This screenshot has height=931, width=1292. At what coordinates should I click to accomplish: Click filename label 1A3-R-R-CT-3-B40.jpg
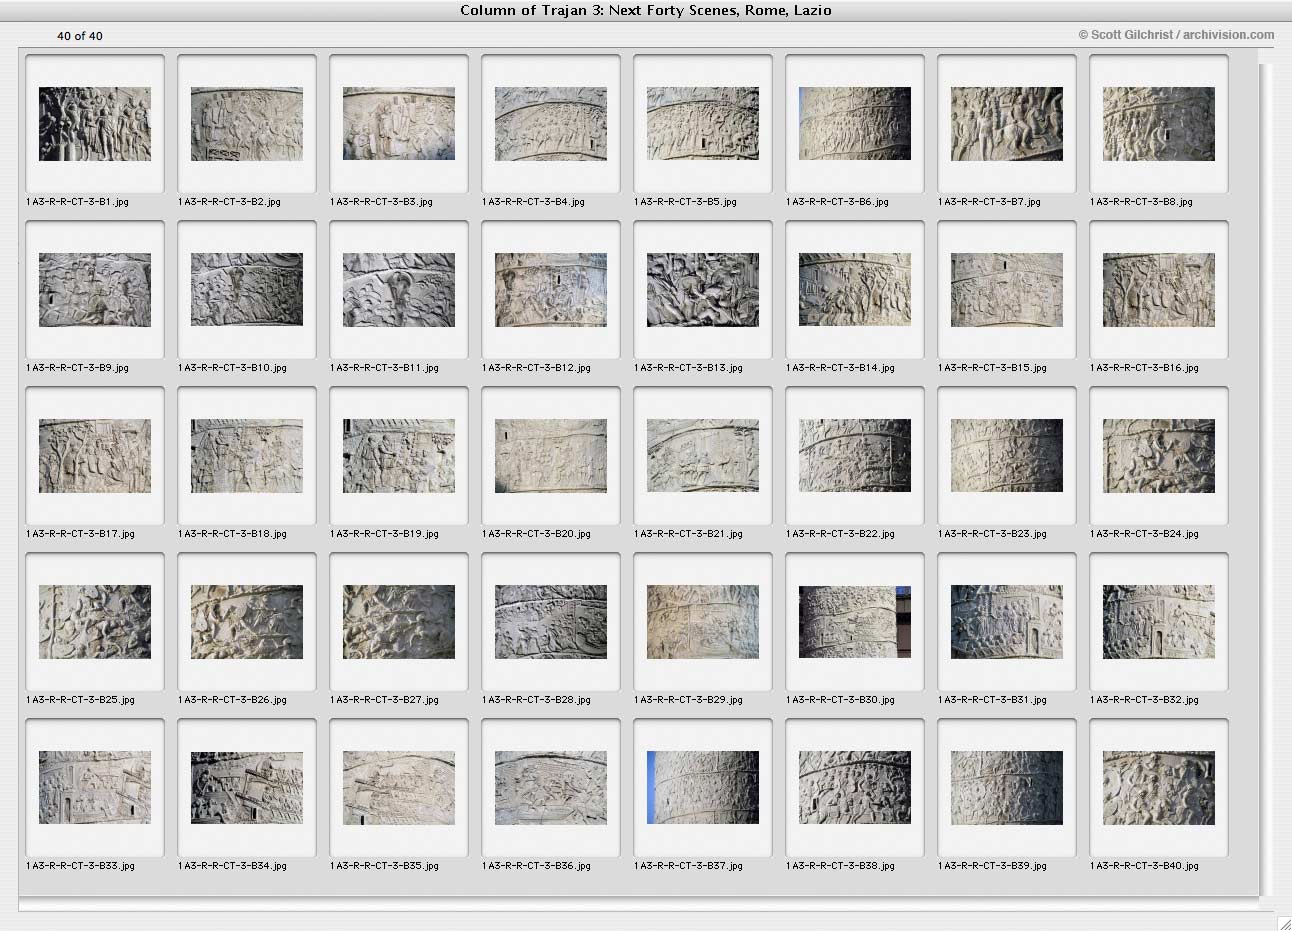(x=1144, y=866)
